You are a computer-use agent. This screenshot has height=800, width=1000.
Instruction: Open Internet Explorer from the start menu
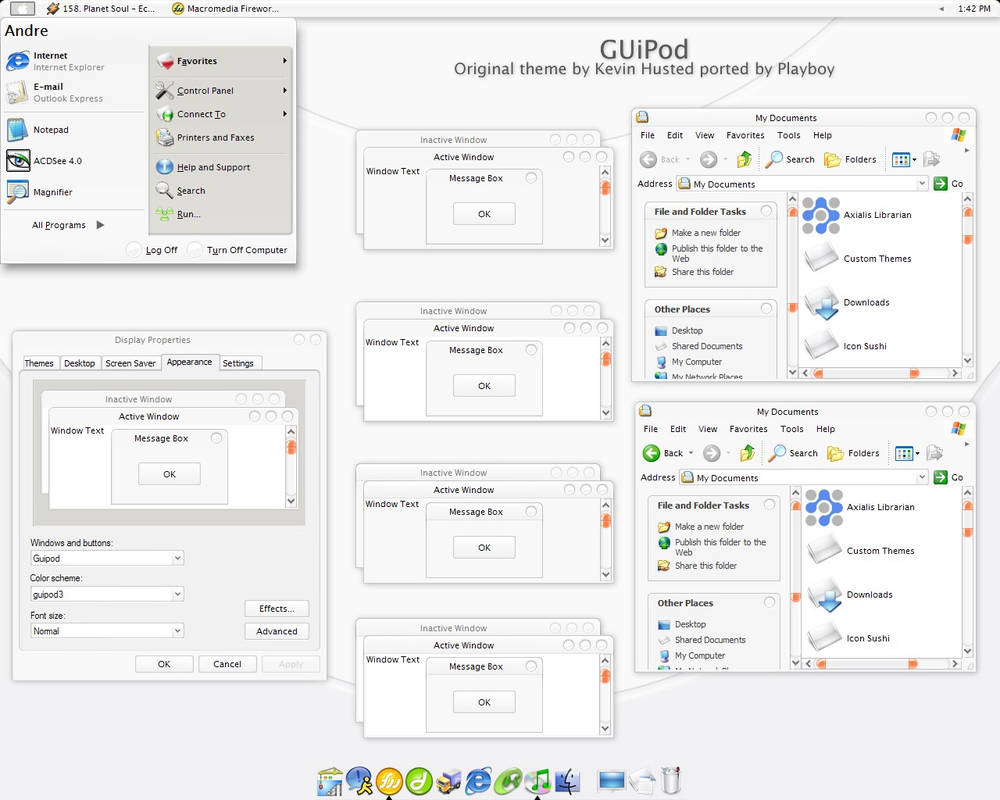[55, 61]
